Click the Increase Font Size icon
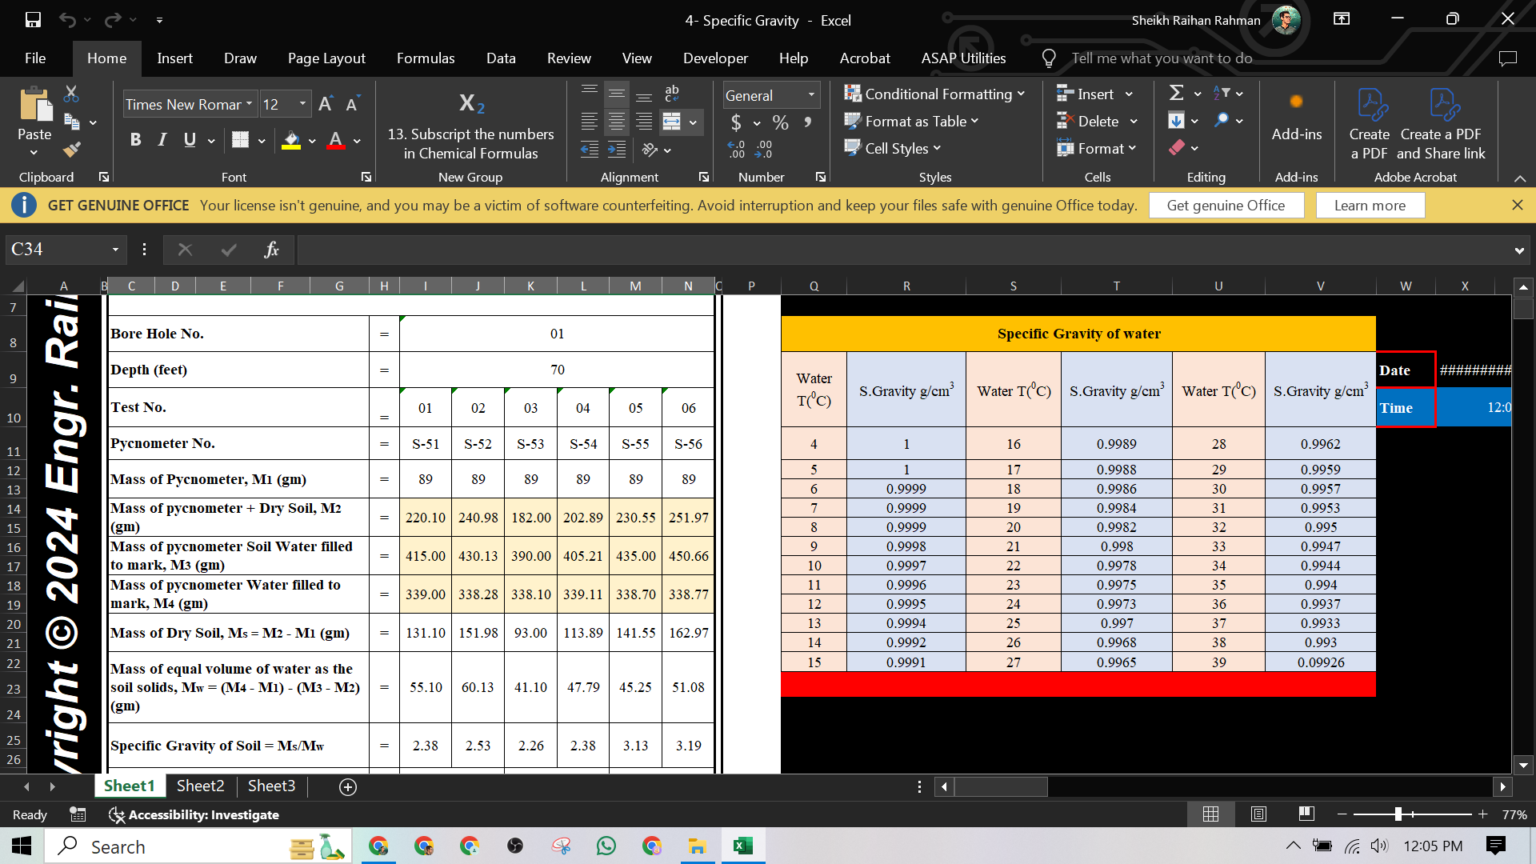The image size is (1536, 864). click(x=325, y=104)
